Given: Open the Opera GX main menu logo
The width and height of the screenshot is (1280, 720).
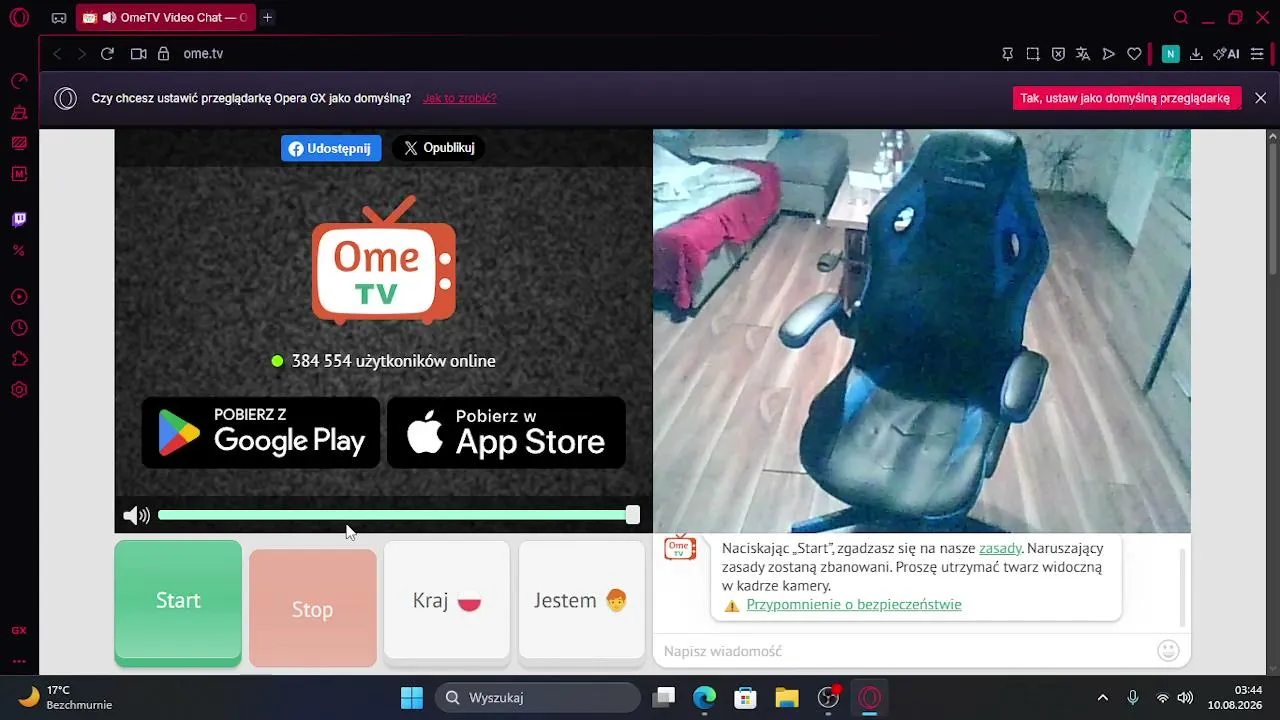Looking at the screenshot, I should tap(19, 17).
